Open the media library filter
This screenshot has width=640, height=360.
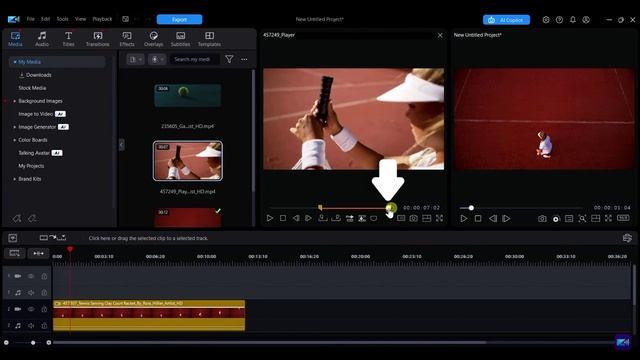click(229, 60)
